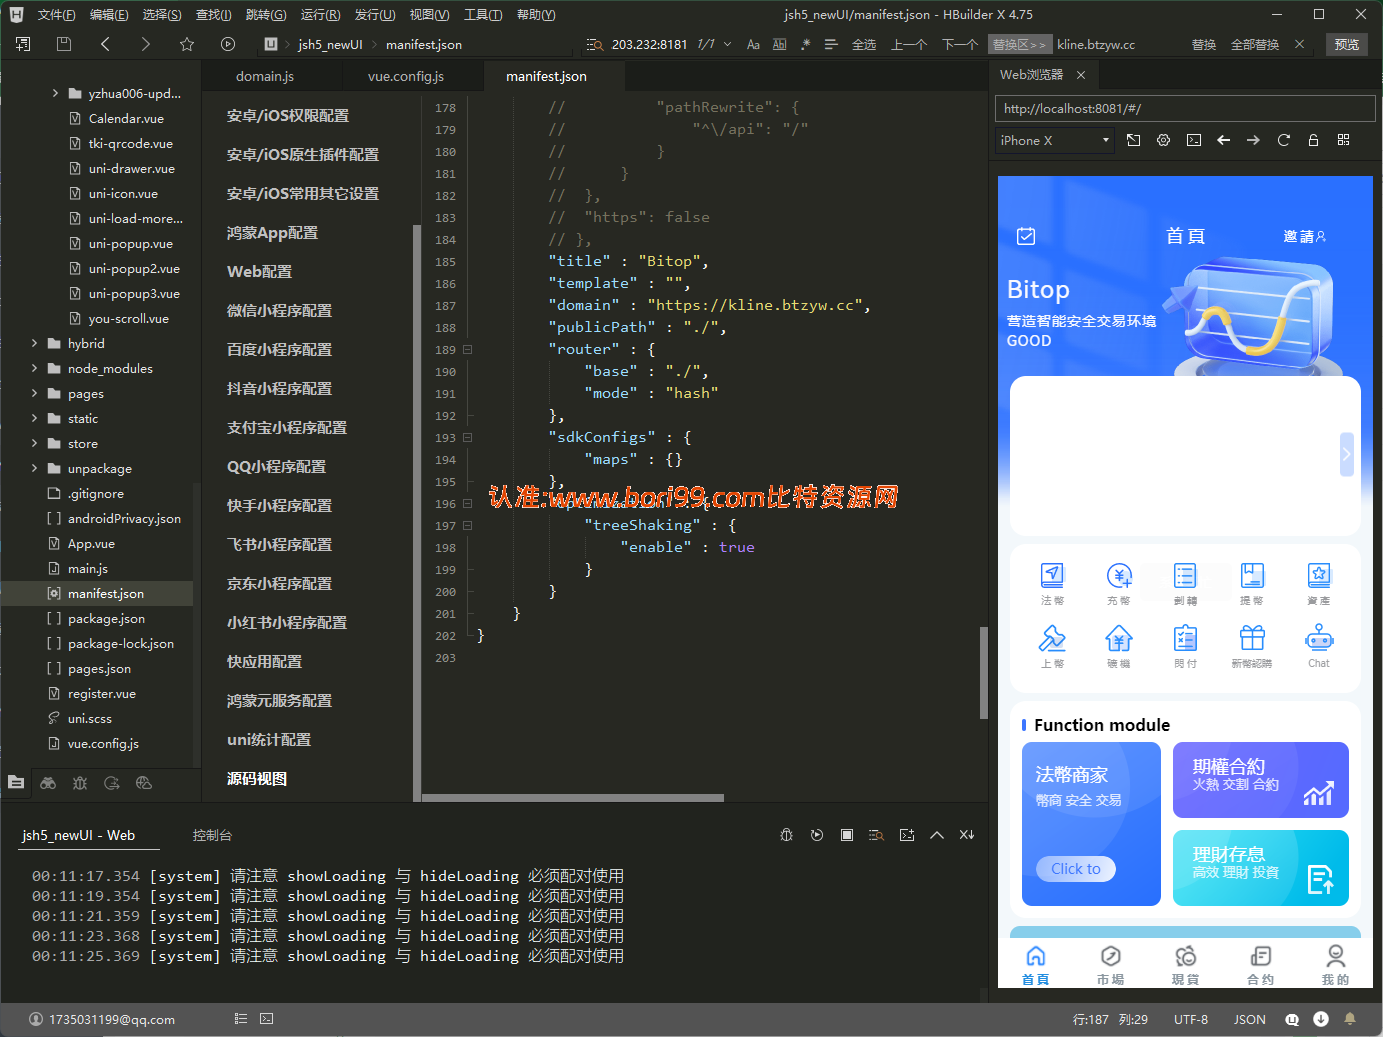Click the browser panel back arrow
This screenshot has height=1037, width=1383.
[1224, 140]
